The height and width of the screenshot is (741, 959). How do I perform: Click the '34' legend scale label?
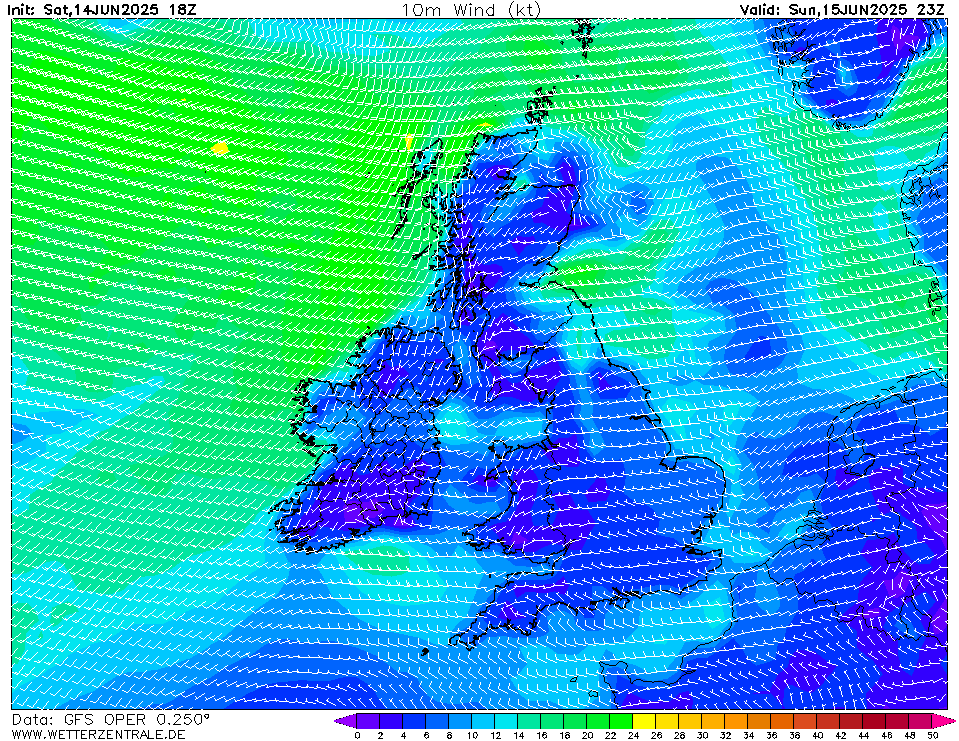tap(748, 735)
